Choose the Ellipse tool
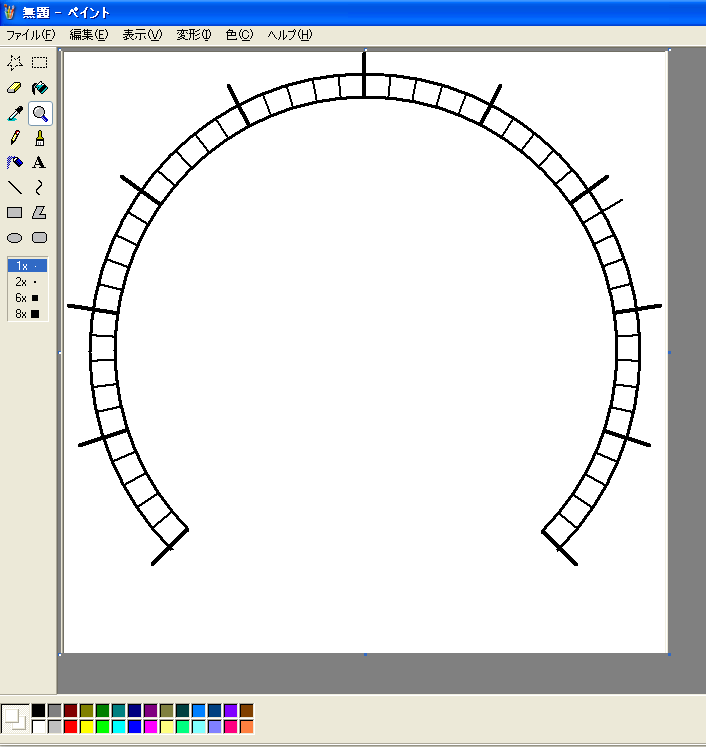Screen dimensions: 706x747 coord(15,238)
